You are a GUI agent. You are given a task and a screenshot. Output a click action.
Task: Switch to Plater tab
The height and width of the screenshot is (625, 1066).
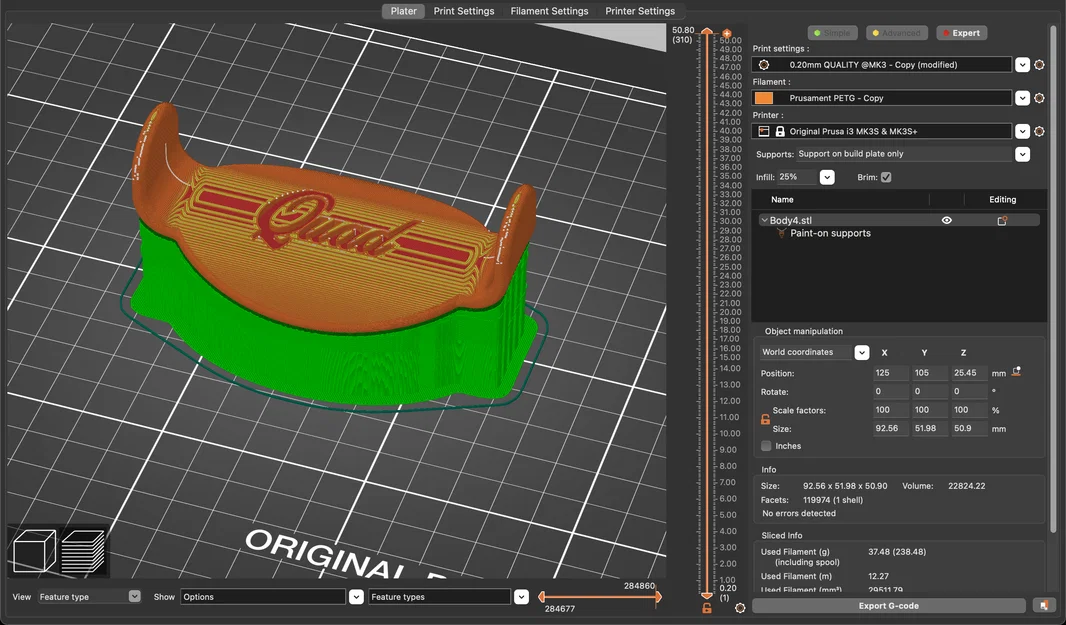[403, 11]
